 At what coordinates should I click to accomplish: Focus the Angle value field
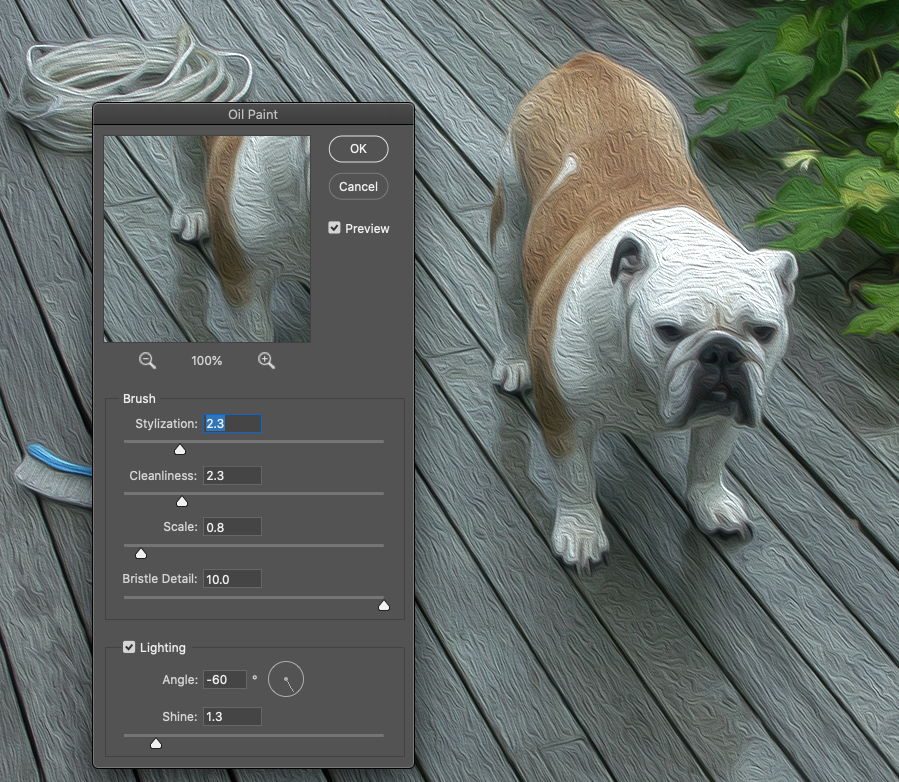tap(225, 679)
